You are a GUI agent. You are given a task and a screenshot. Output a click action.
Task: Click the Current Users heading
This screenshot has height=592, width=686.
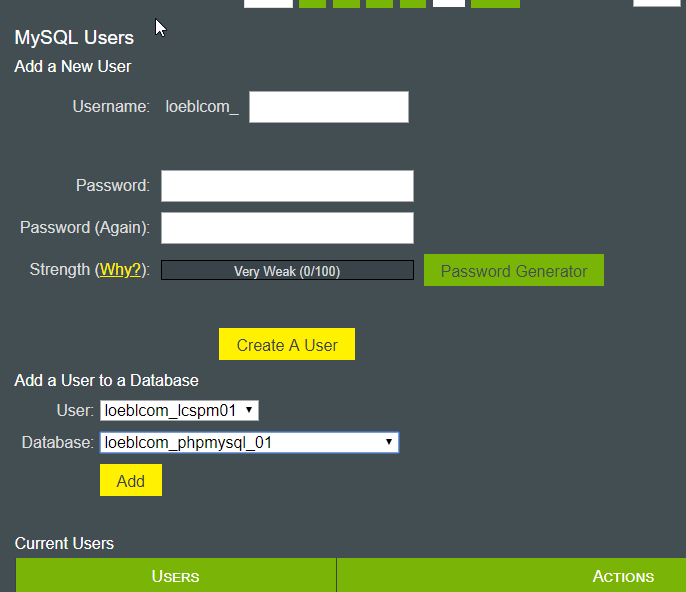coord(64,543)
